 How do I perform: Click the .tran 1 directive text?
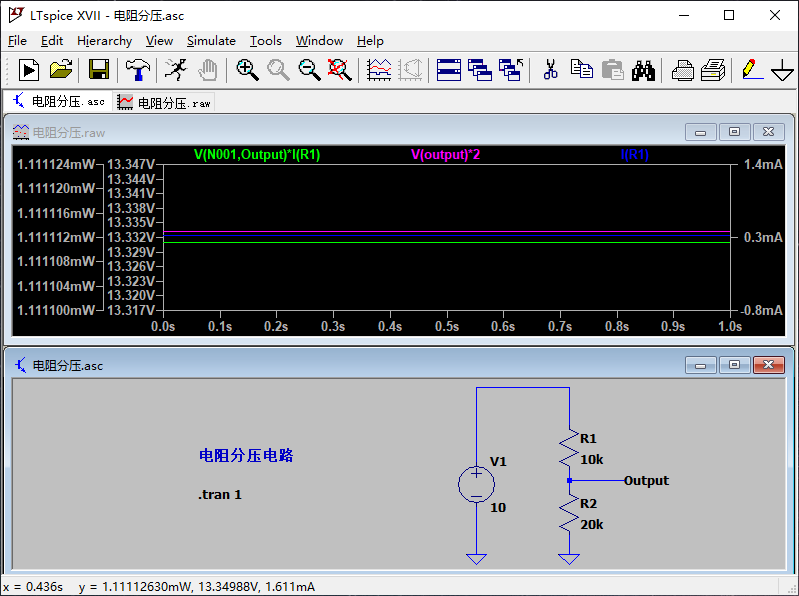220,494
